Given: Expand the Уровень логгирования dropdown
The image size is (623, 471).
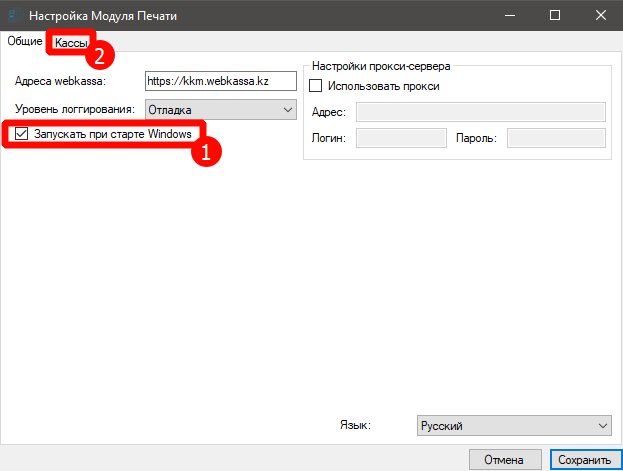Looking at the screenshot, I should tap(221, 109).
